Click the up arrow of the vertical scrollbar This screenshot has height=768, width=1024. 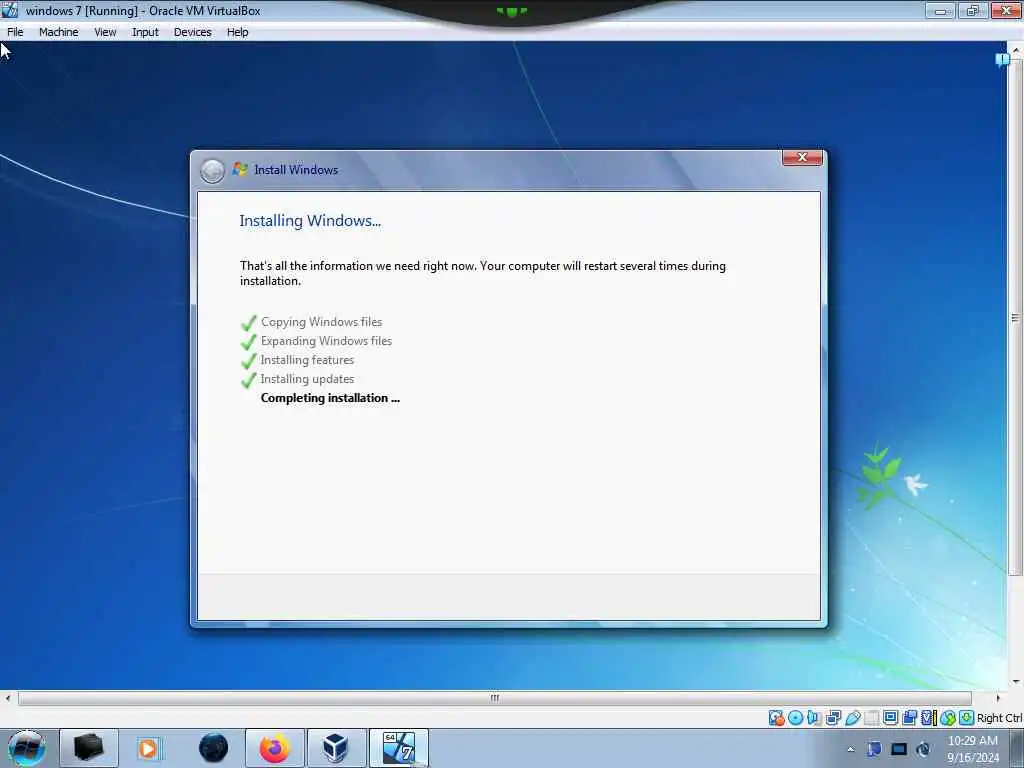[1016, 49]
